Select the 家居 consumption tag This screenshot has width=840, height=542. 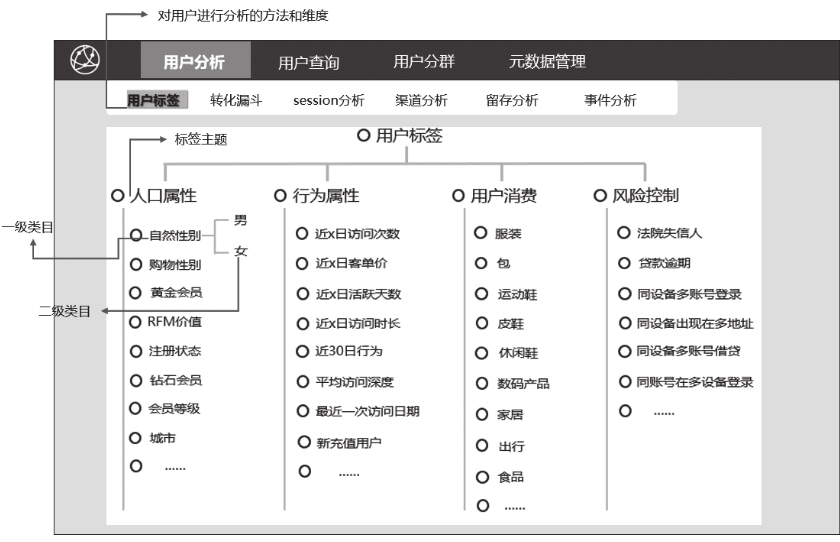tap(500, 415)
